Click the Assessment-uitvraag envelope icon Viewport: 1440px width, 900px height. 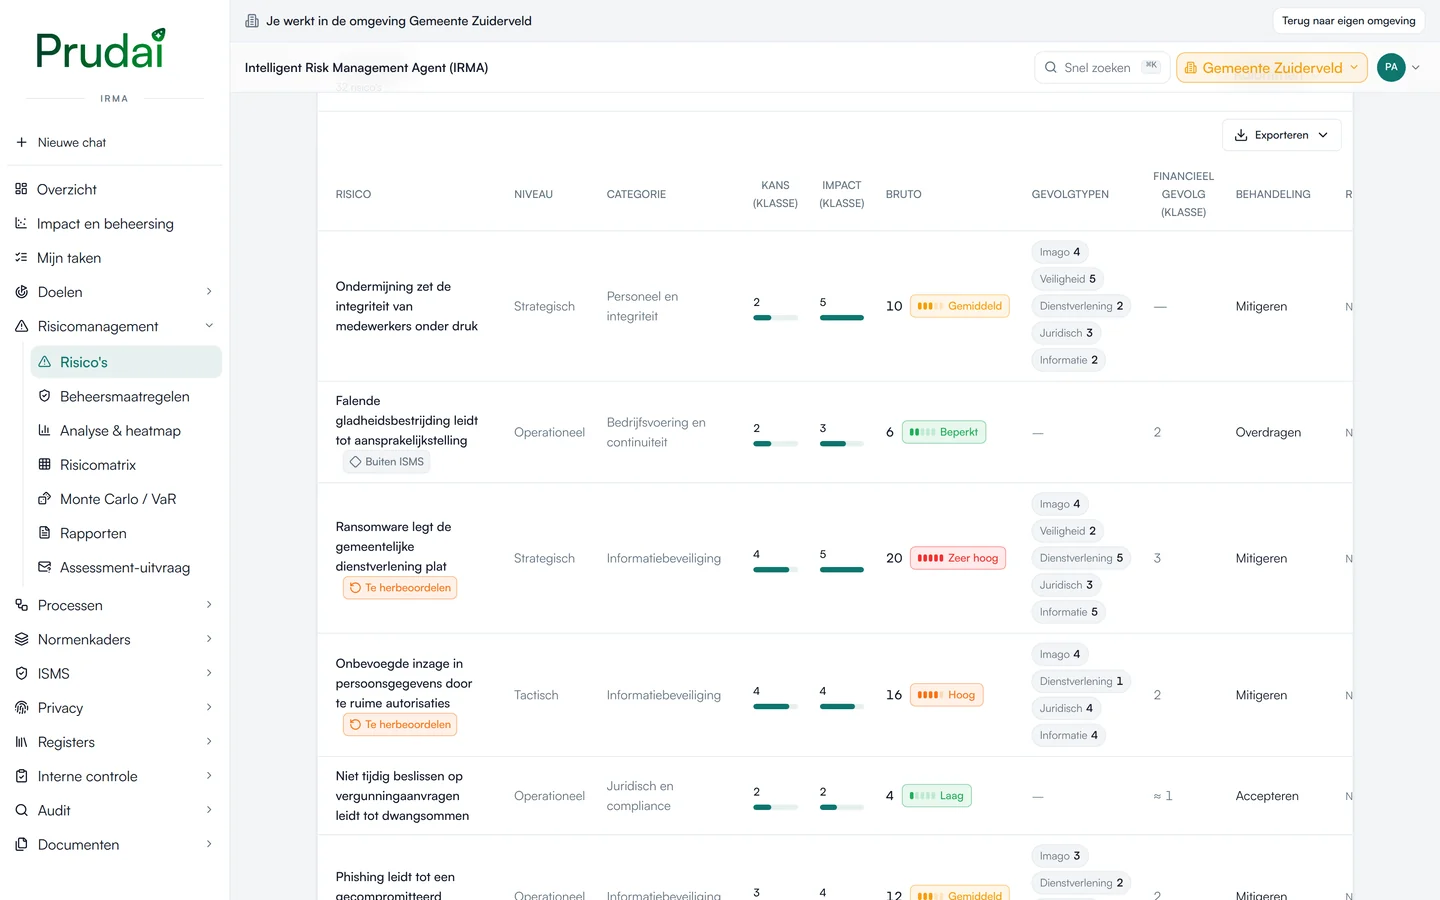(44, 567)
